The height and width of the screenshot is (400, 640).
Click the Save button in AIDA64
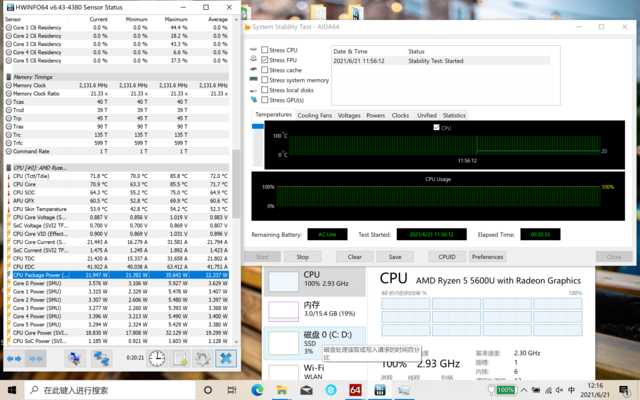tap(395, 257)
